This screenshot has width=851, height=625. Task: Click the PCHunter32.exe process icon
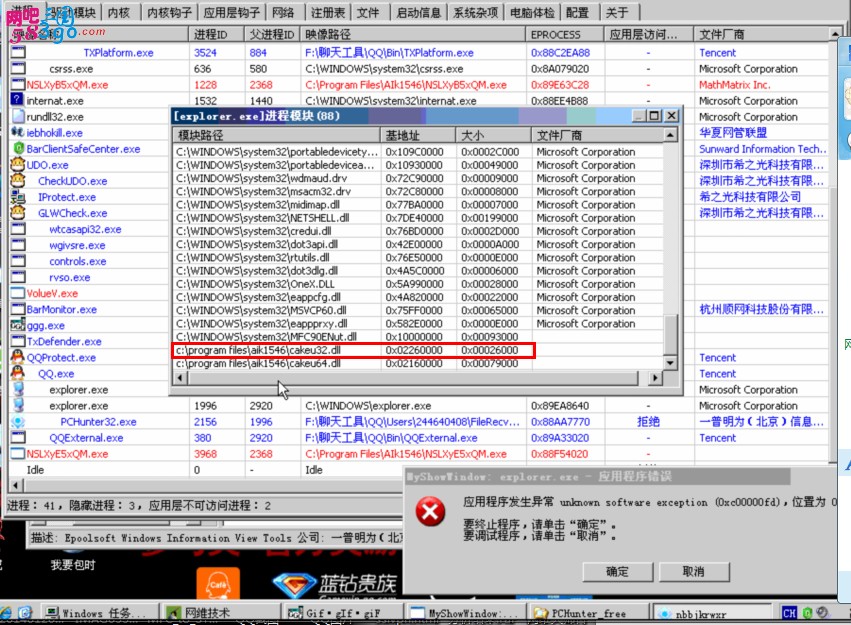coord(18,422)
